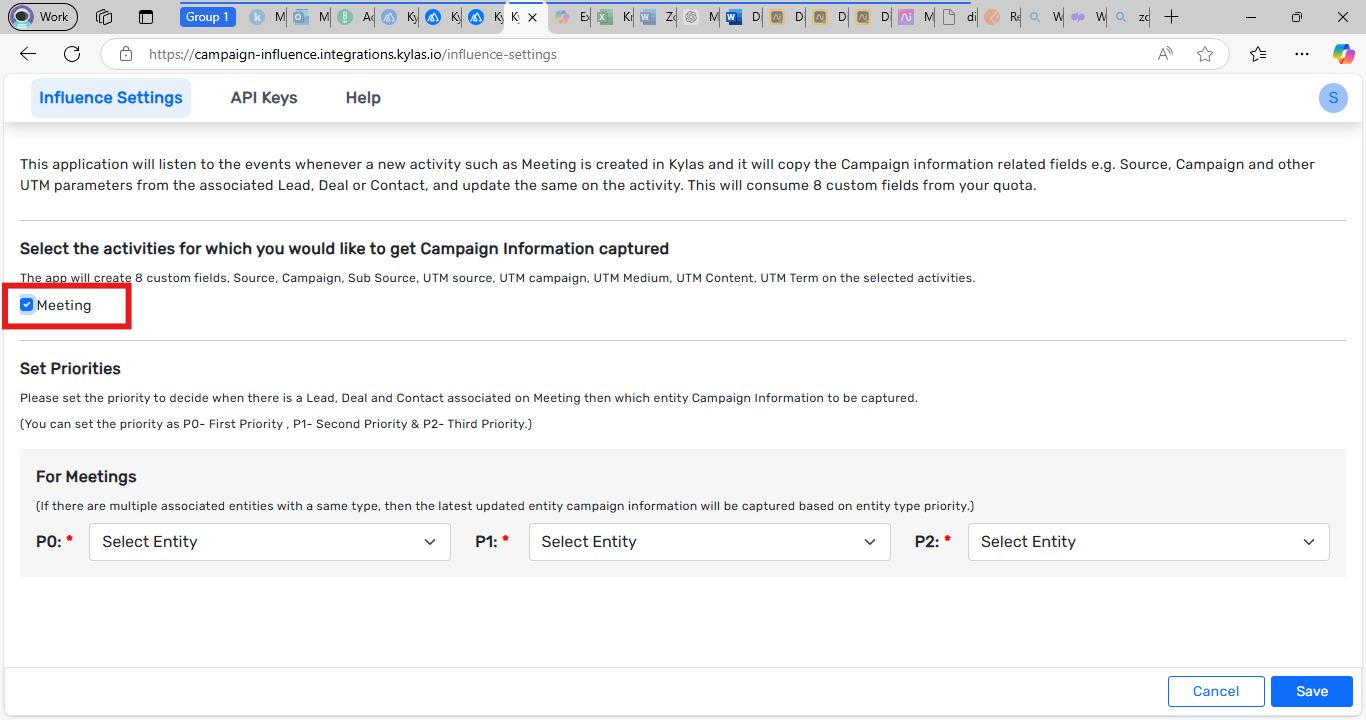The width and height of the screenshot is (1366, 720).
Task: Close the active Kylas tab
Action: [x=533, y=17]
